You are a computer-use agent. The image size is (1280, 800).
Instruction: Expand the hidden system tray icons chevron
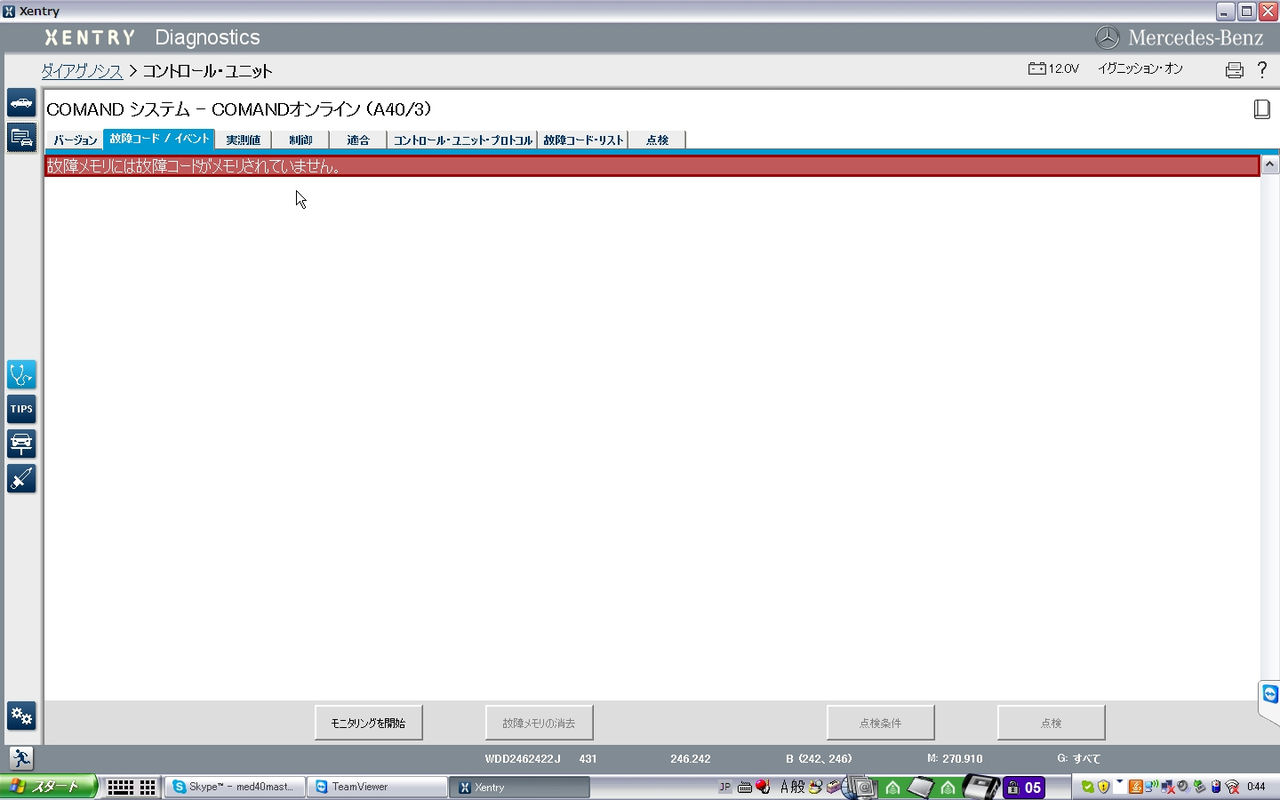tap(1119, 783)
